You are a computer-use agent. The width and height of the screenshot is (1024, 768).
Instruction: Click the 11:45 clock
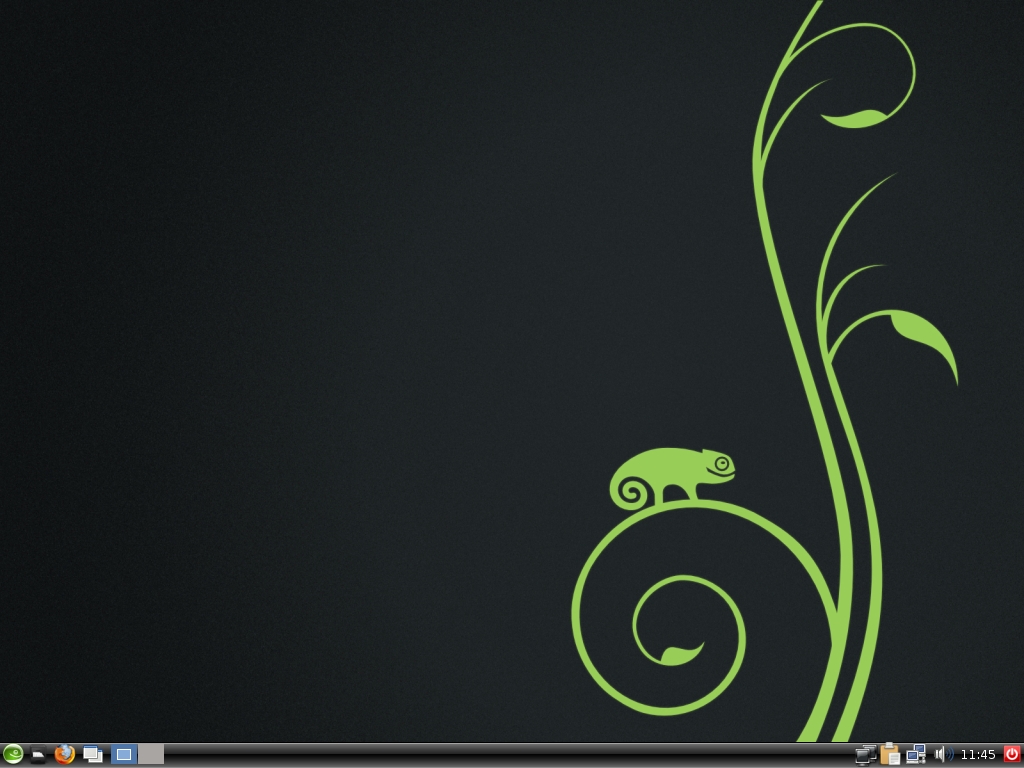(x=978, y=755)
